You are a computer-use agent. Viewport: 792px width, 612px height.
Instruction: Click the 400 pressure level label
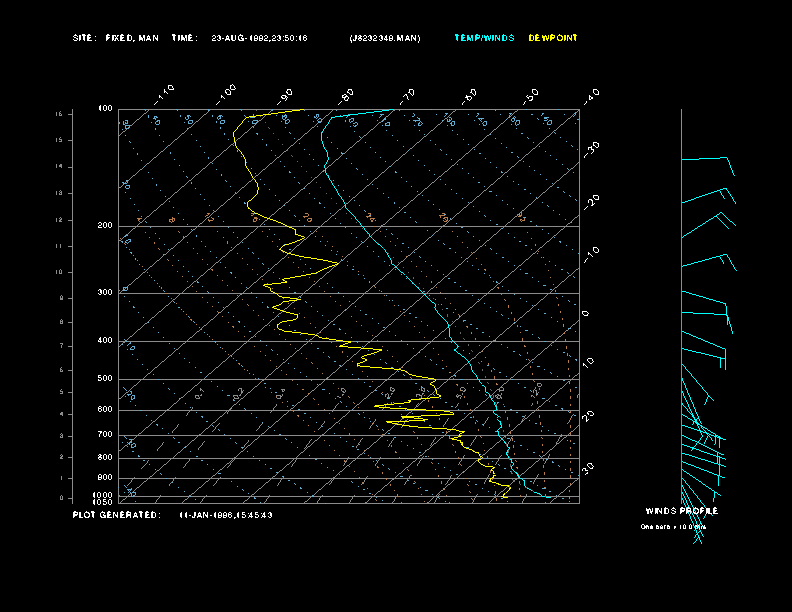105,341
